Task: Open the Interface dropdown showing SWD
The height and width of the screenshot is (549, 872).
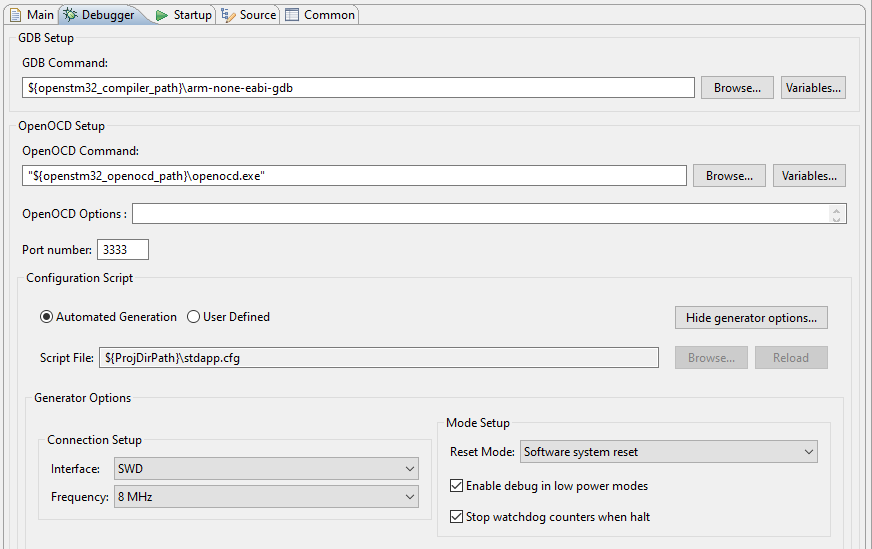Action: pos(266,469)
